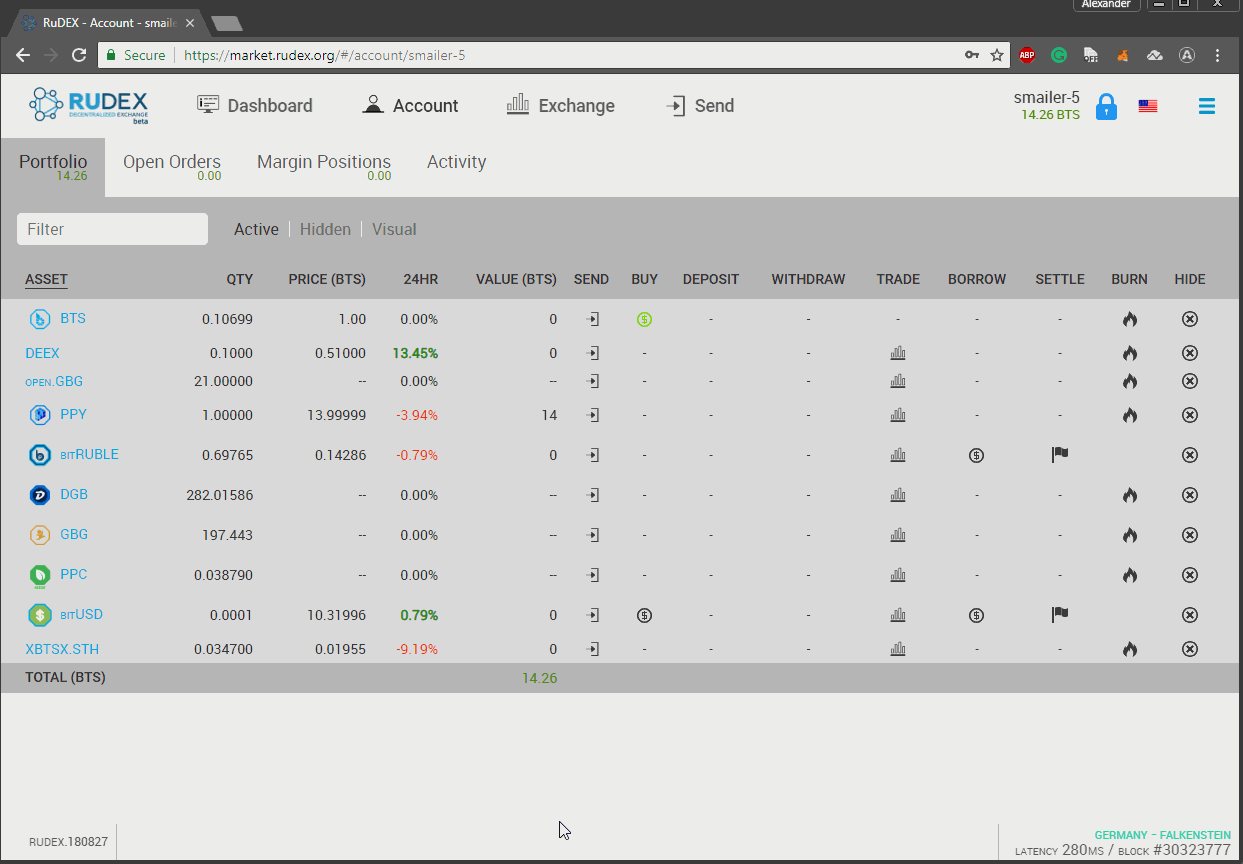Open the trade chart for PPY

(x=898, y=415)
